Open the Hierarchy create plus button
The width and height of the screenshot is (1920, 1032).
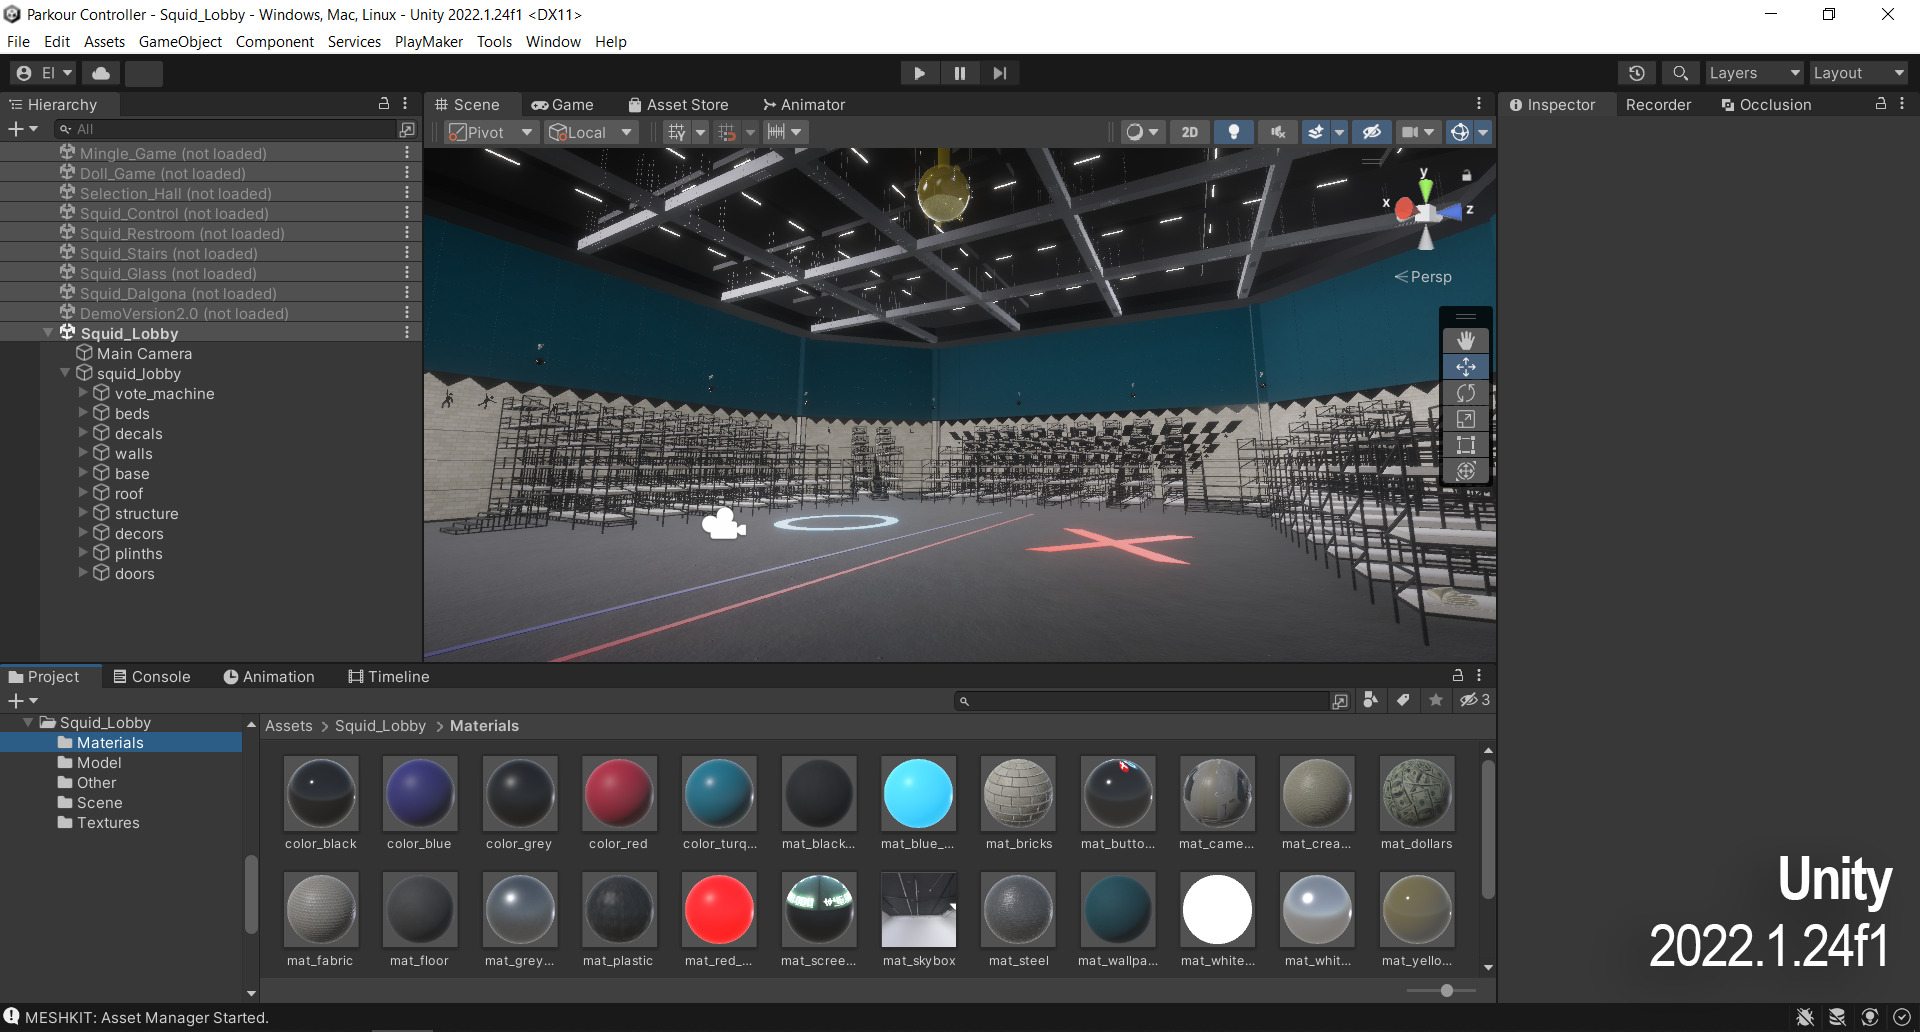22,129
